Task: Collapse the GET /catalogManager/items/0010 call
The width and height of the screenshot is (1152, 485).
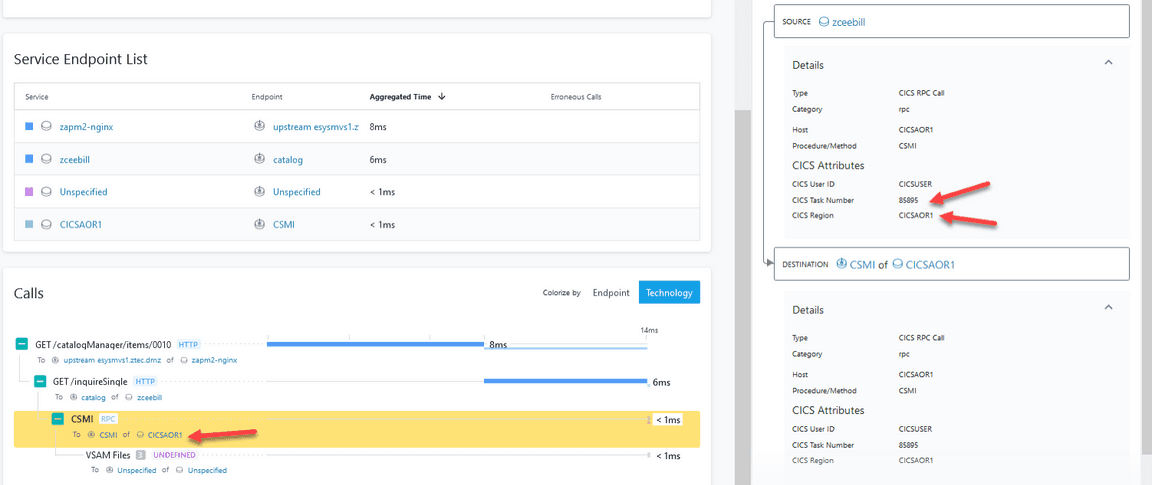Action: 22,344
